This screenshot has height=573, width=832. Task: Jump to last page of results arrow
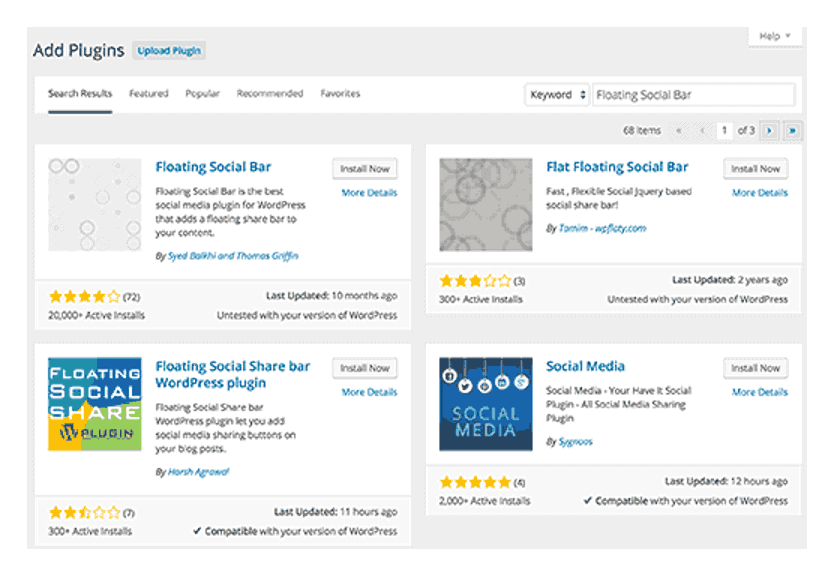click(792, 131)
